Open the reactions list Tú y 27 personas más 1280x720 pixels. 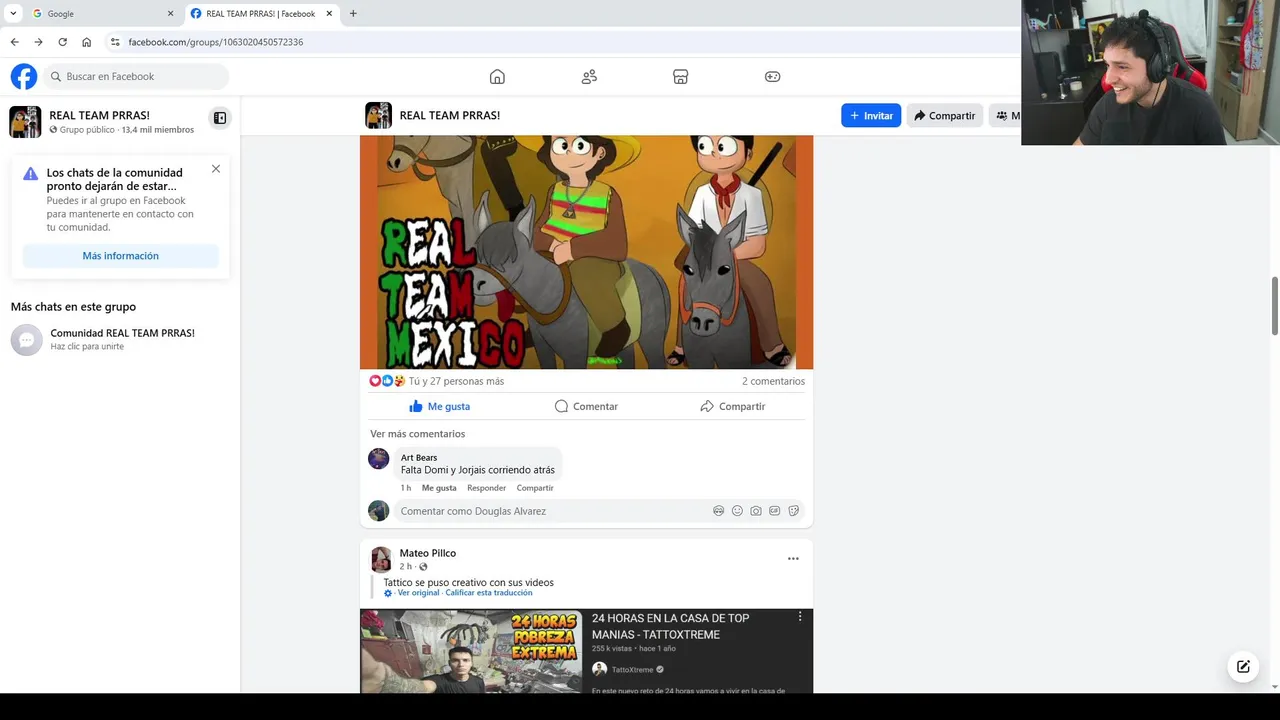456,381
